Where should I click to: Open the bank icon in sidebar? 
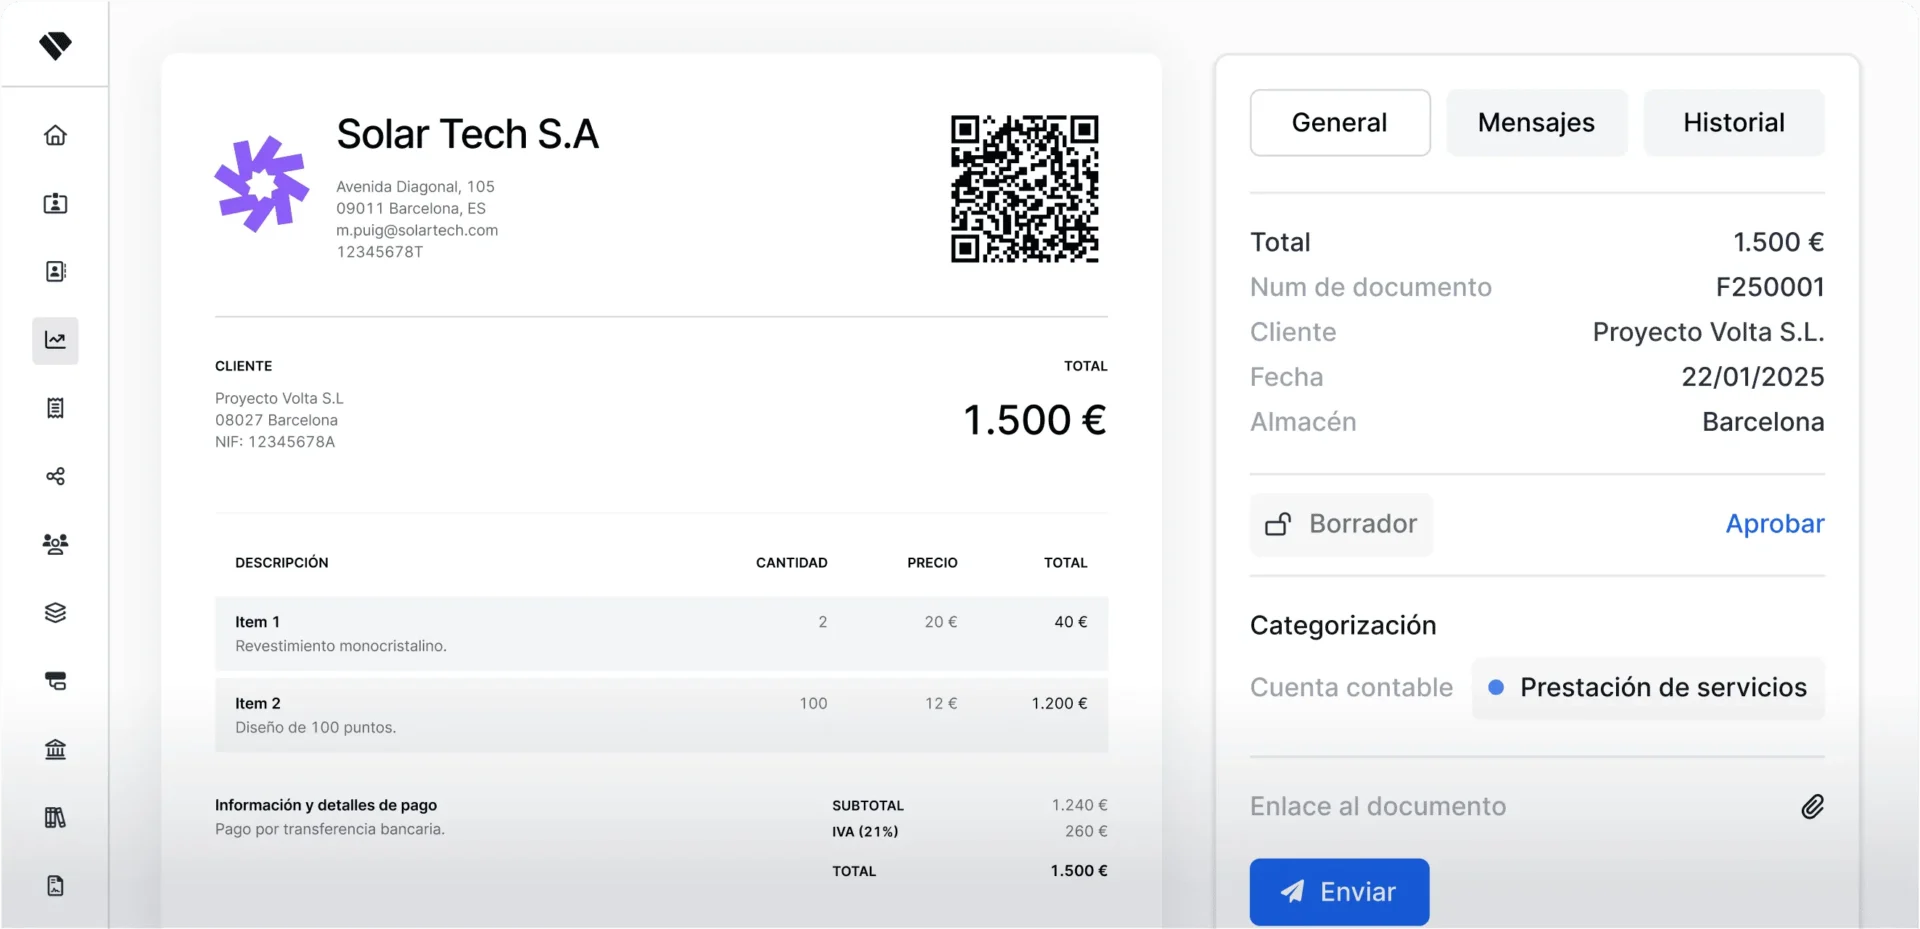point(56,749)
